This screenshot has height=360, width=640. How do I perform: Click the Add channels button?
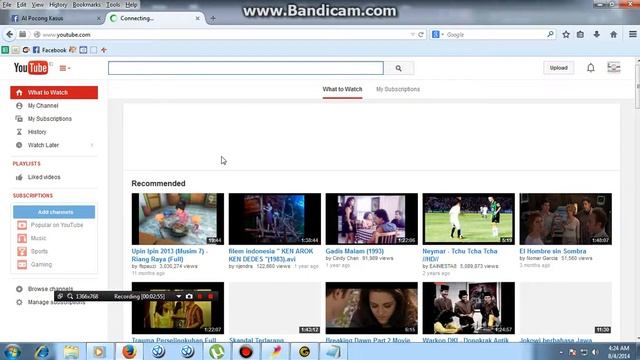(54, 212)
